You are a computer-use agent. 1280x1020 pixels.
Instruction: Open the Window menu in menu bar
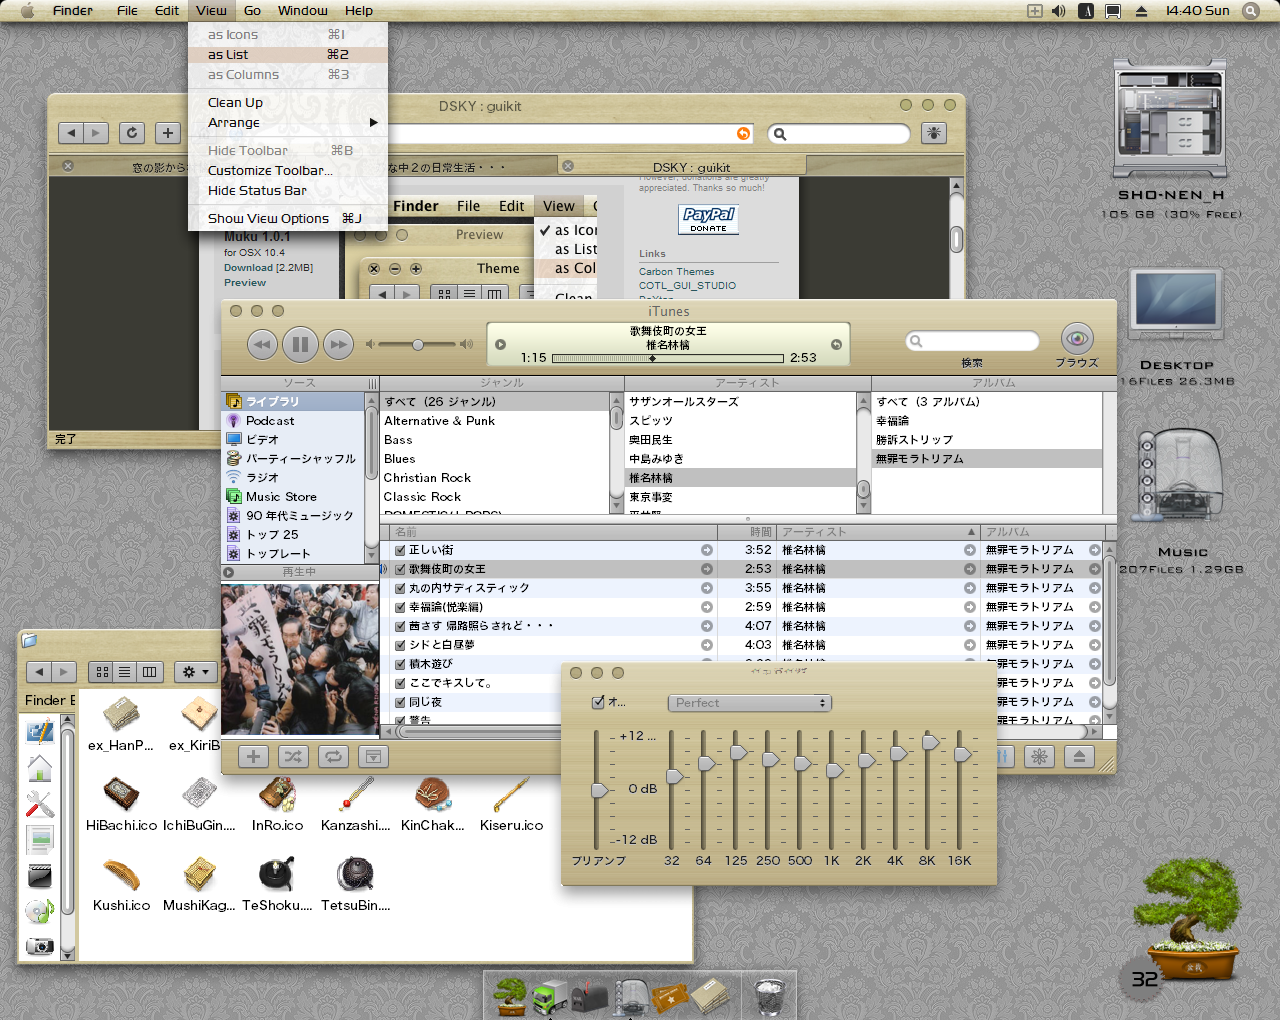point(303,11)
